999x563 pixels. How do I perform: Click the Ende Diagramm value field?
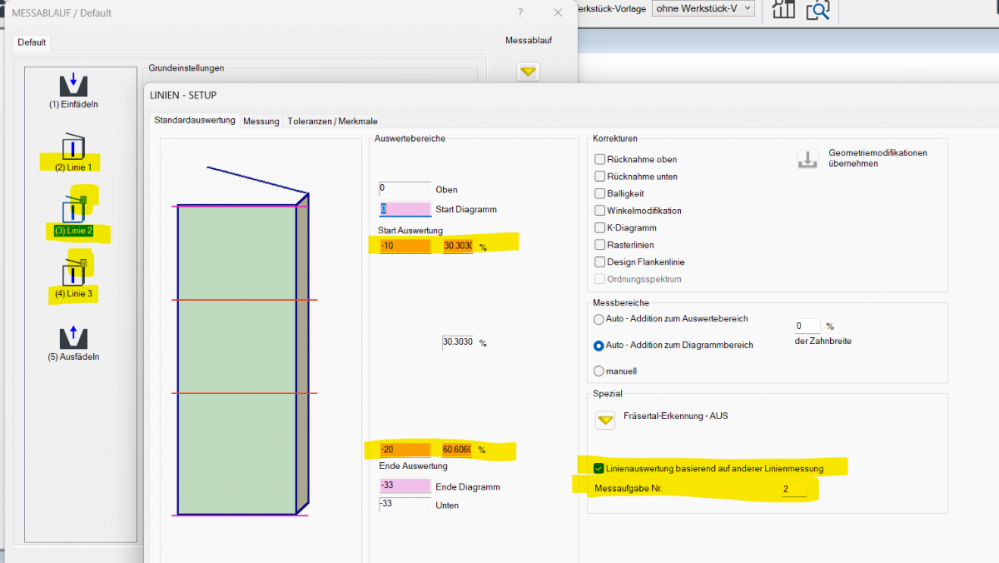pos(404,486)
